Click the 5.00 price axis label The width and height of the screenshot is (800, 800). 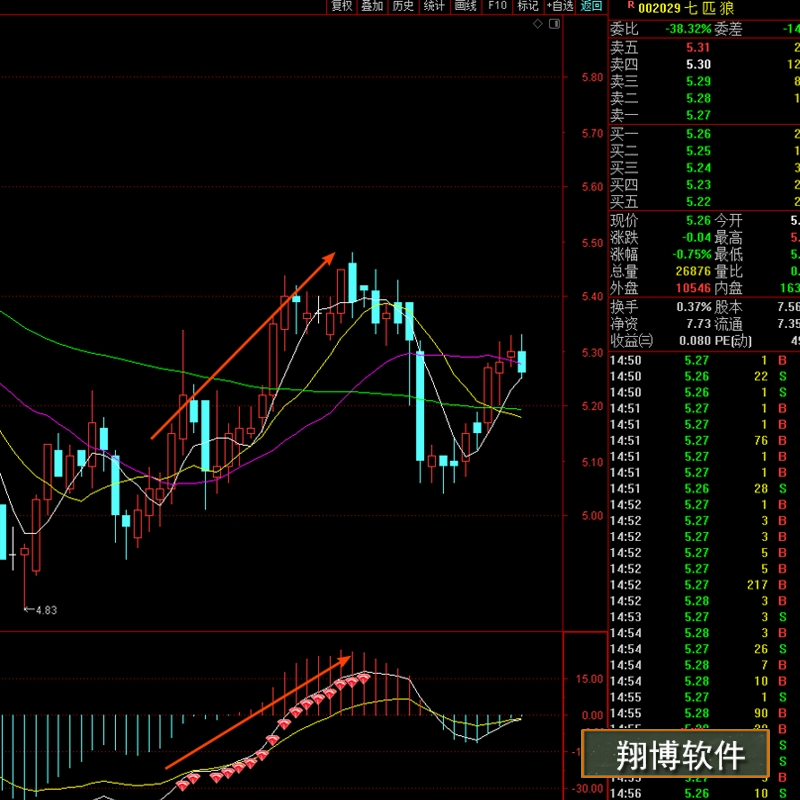(x=592, y=516)
